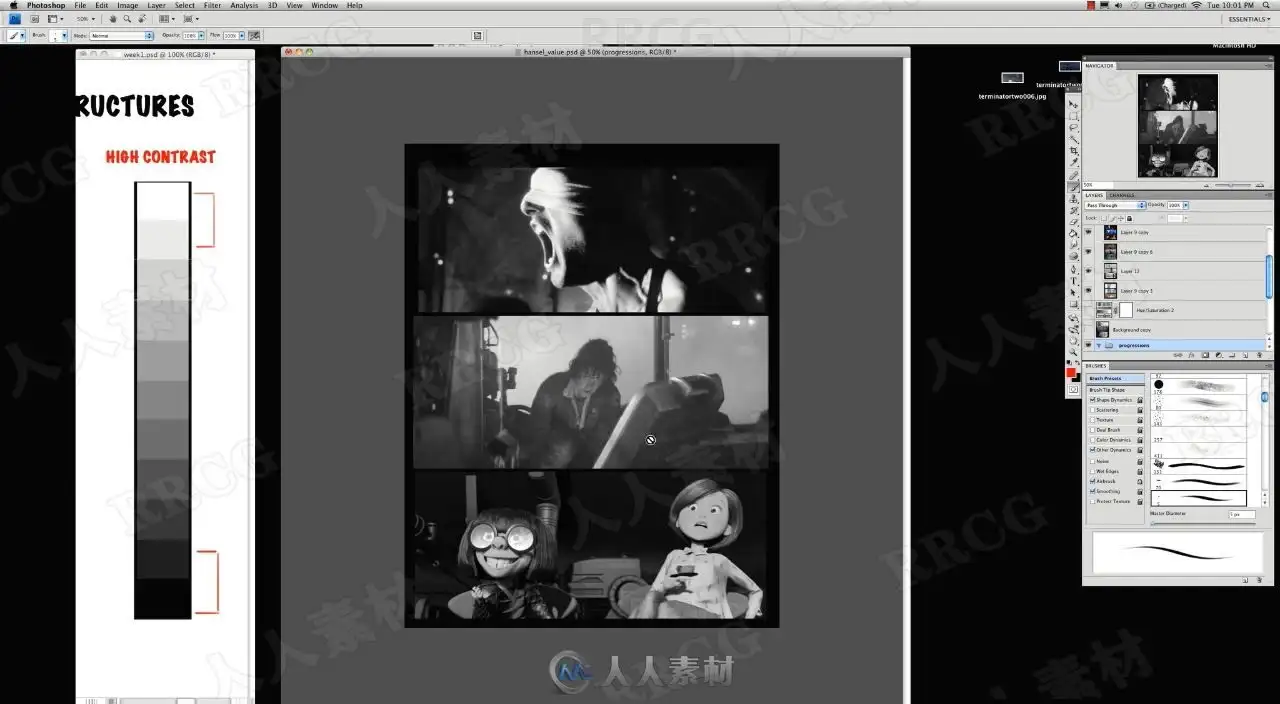Open the Flow slider dropdown in options bar
1280x704 pixels.
click(241, 35)
